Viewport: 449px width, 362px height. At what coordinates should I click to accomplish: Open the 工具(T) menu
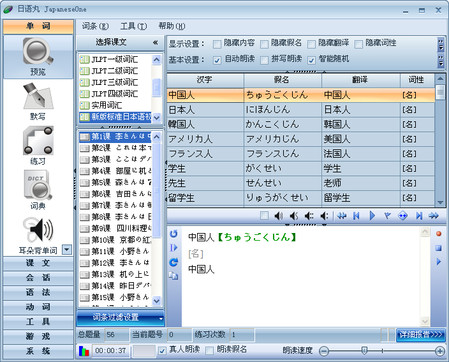(134, 26)
